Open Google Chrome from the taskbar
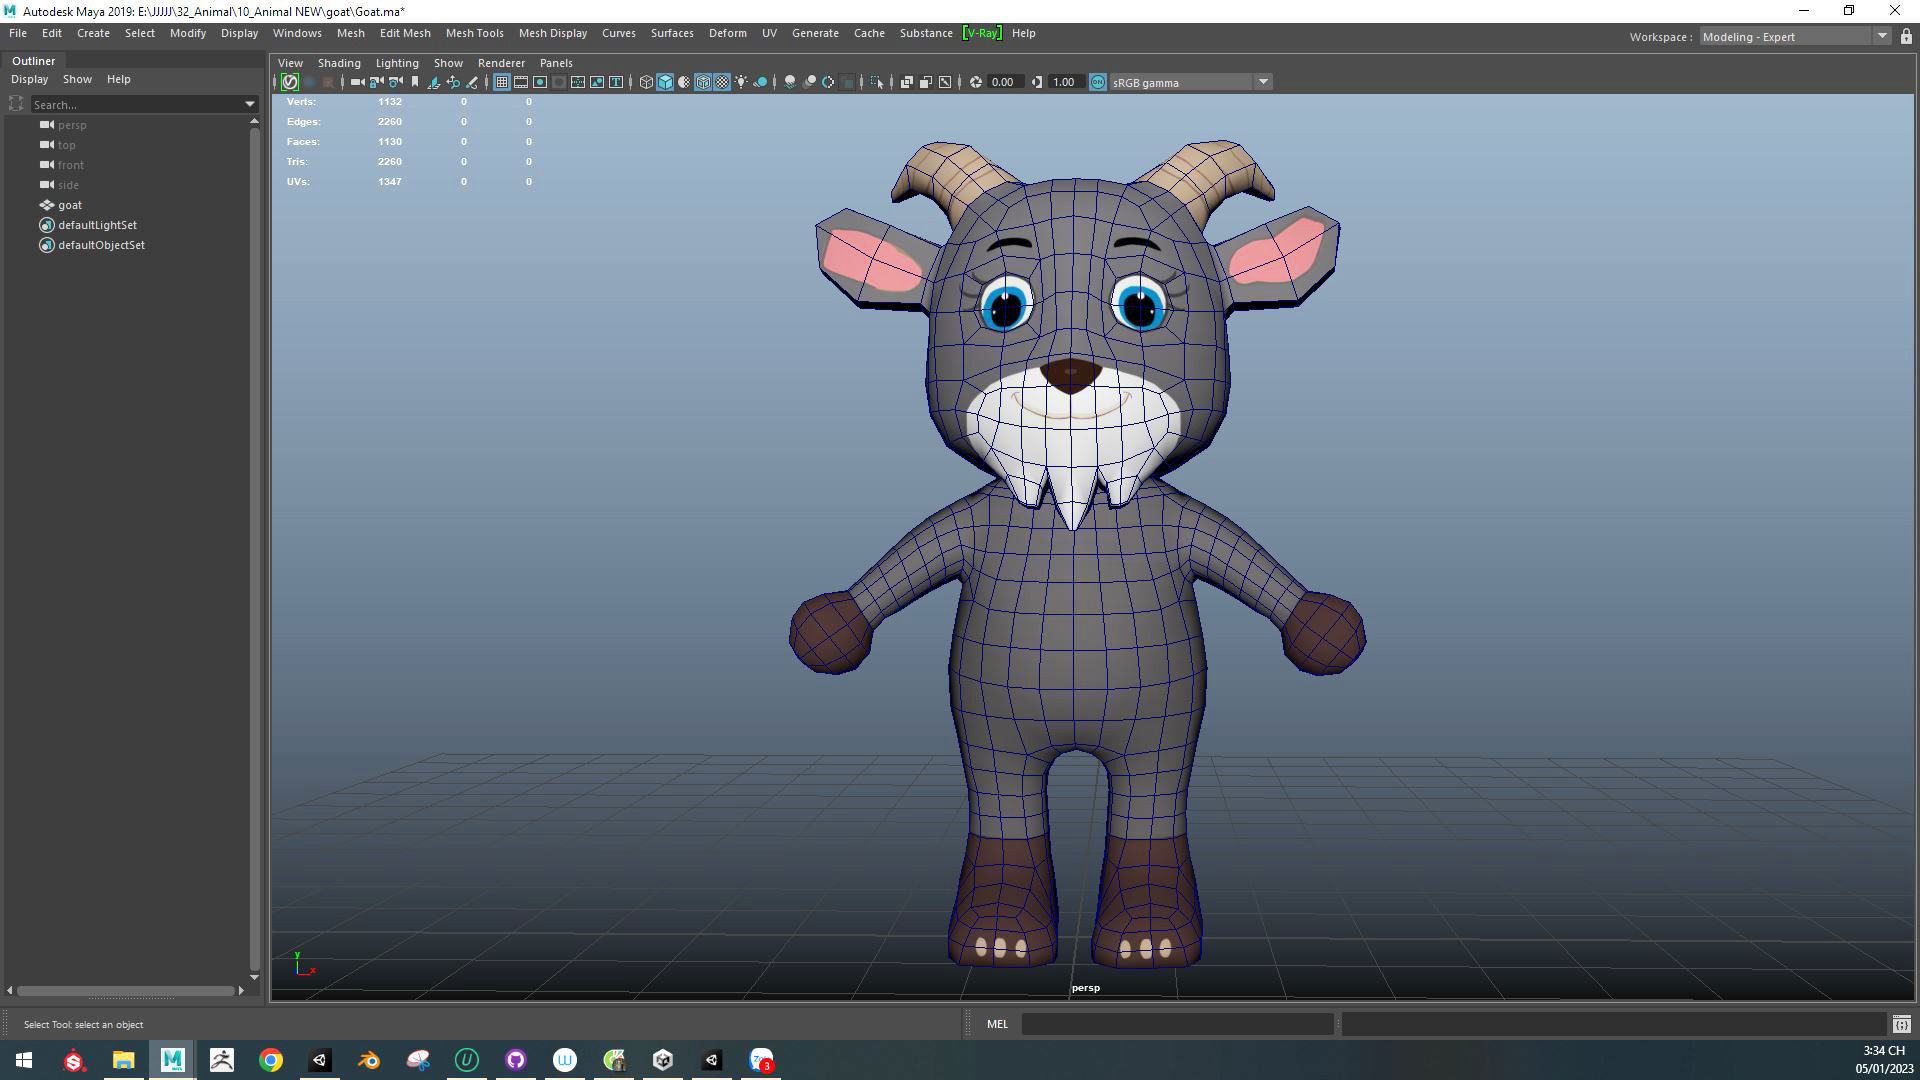Viewport: 1920px width, 1080px height. click(x=271, y=1060)
